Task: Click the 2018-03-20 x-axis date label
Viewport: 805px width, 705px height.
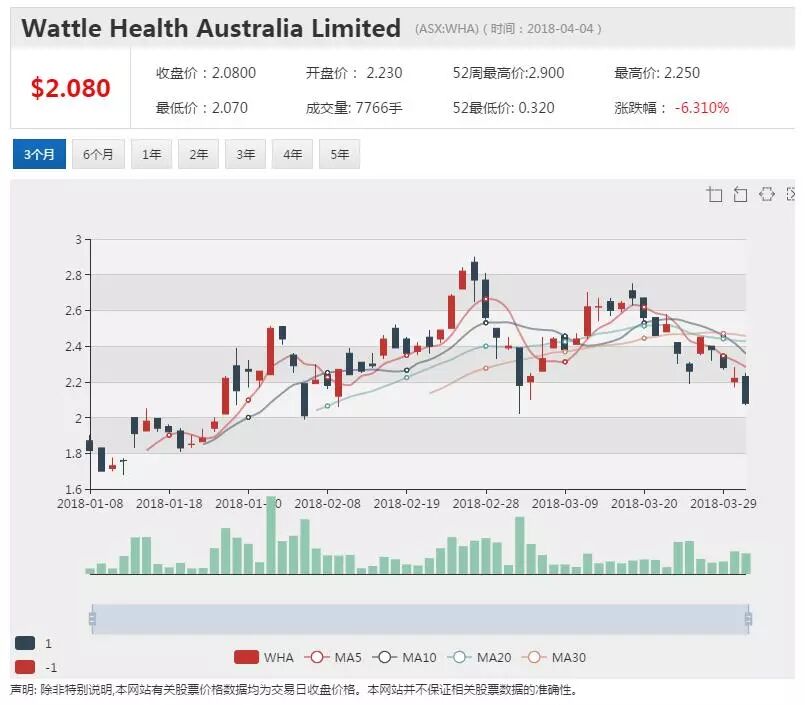Action: click(x=644, y=503)
